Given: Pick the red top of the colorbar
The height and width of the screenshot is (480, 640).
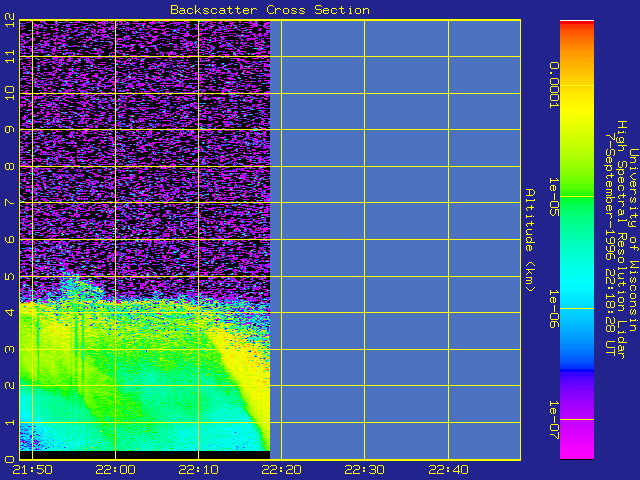Looking at the screenshot, I should [577, 24].
